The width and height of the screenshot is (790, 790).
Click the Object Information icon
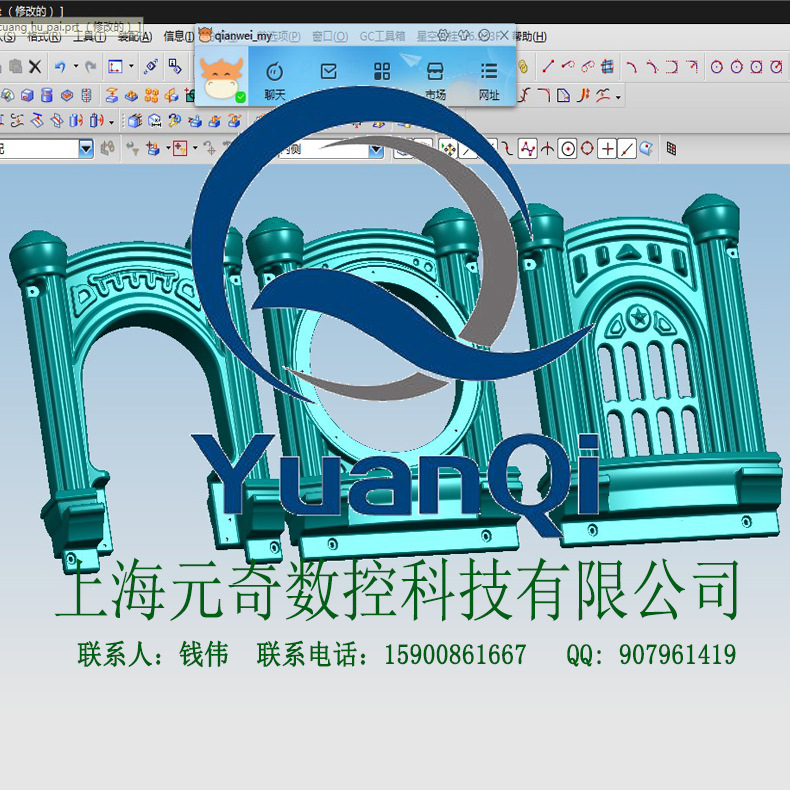175,67
